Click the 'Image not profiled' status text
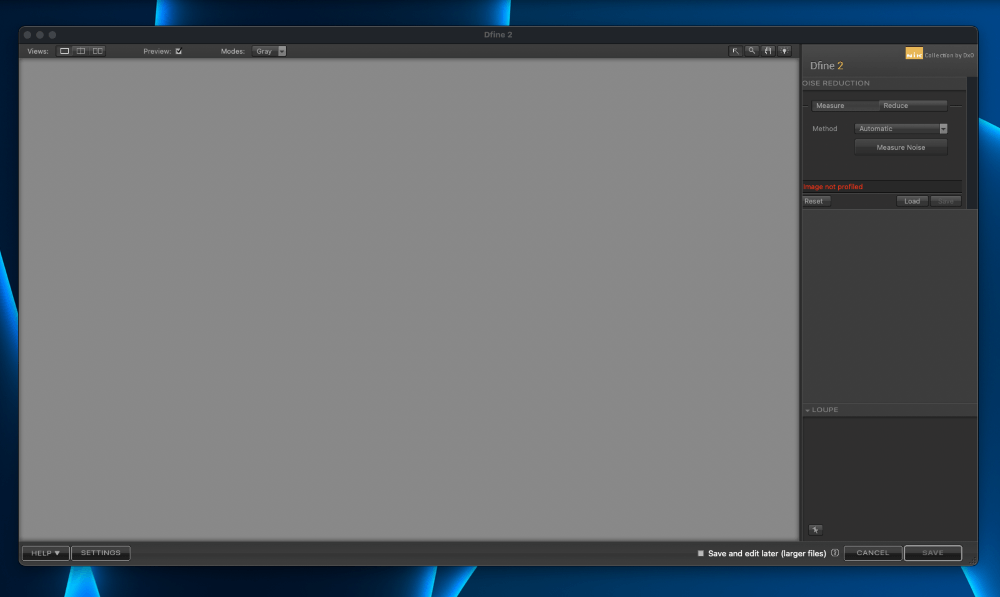Image resolution: width=1000 pixels, height=597 pixels. point(833,187)
